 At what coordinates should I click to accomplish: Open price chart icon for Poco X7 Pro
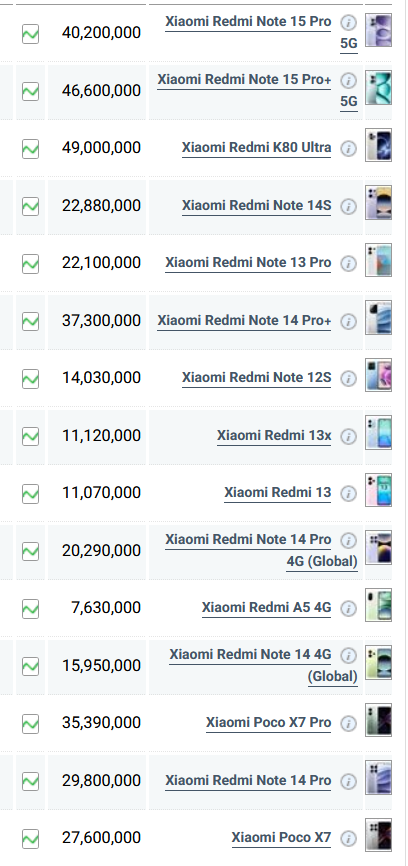30,724
